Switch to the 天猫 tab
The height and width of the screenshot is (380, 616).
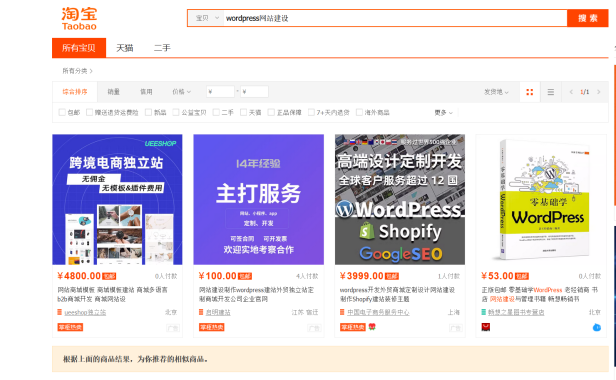coord(125,48)
